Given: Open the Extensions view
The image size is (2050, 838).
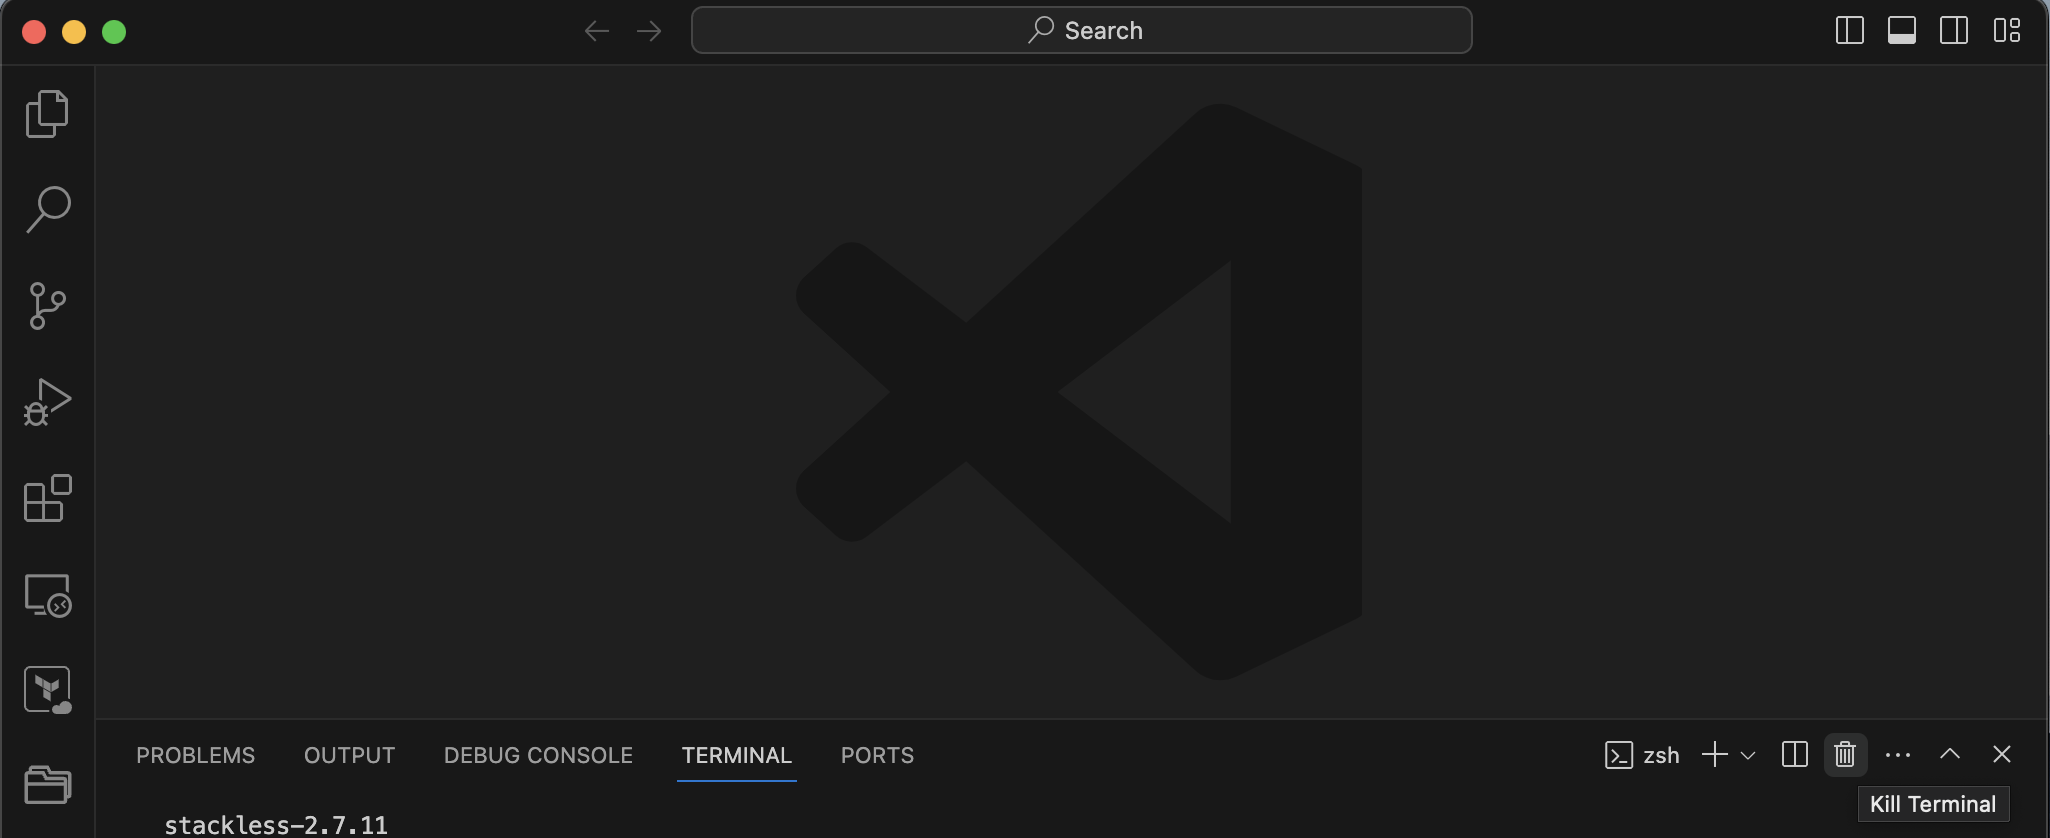Looking at the screenshot, I should coord(47,498).
